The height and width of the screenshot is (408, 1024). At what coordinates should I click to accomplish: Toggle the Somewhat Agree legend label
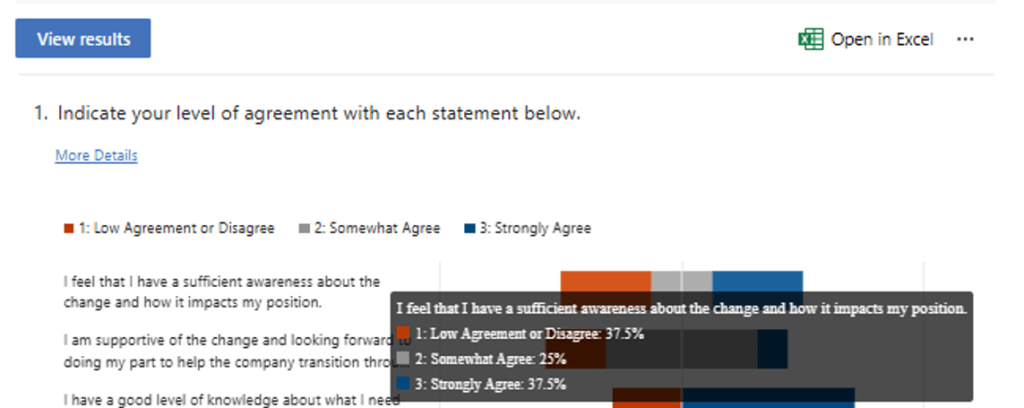(x=377, y=228)
